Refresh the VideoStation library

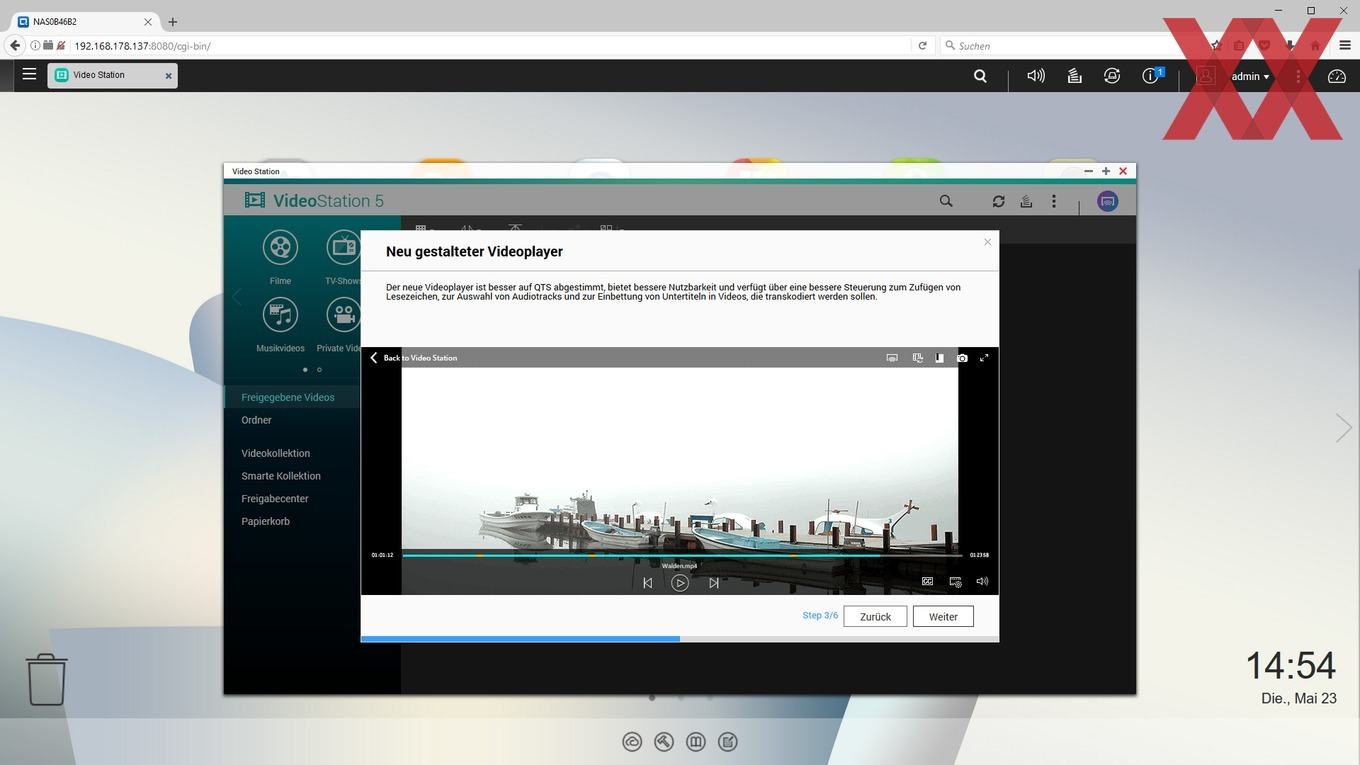(998, 201)
